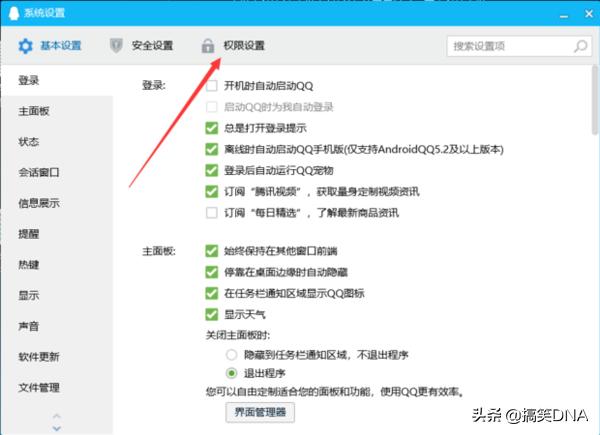Uncheck 显示天气 checkbox
The height and width of the screenshot is (435, 600).
(212, 314)
